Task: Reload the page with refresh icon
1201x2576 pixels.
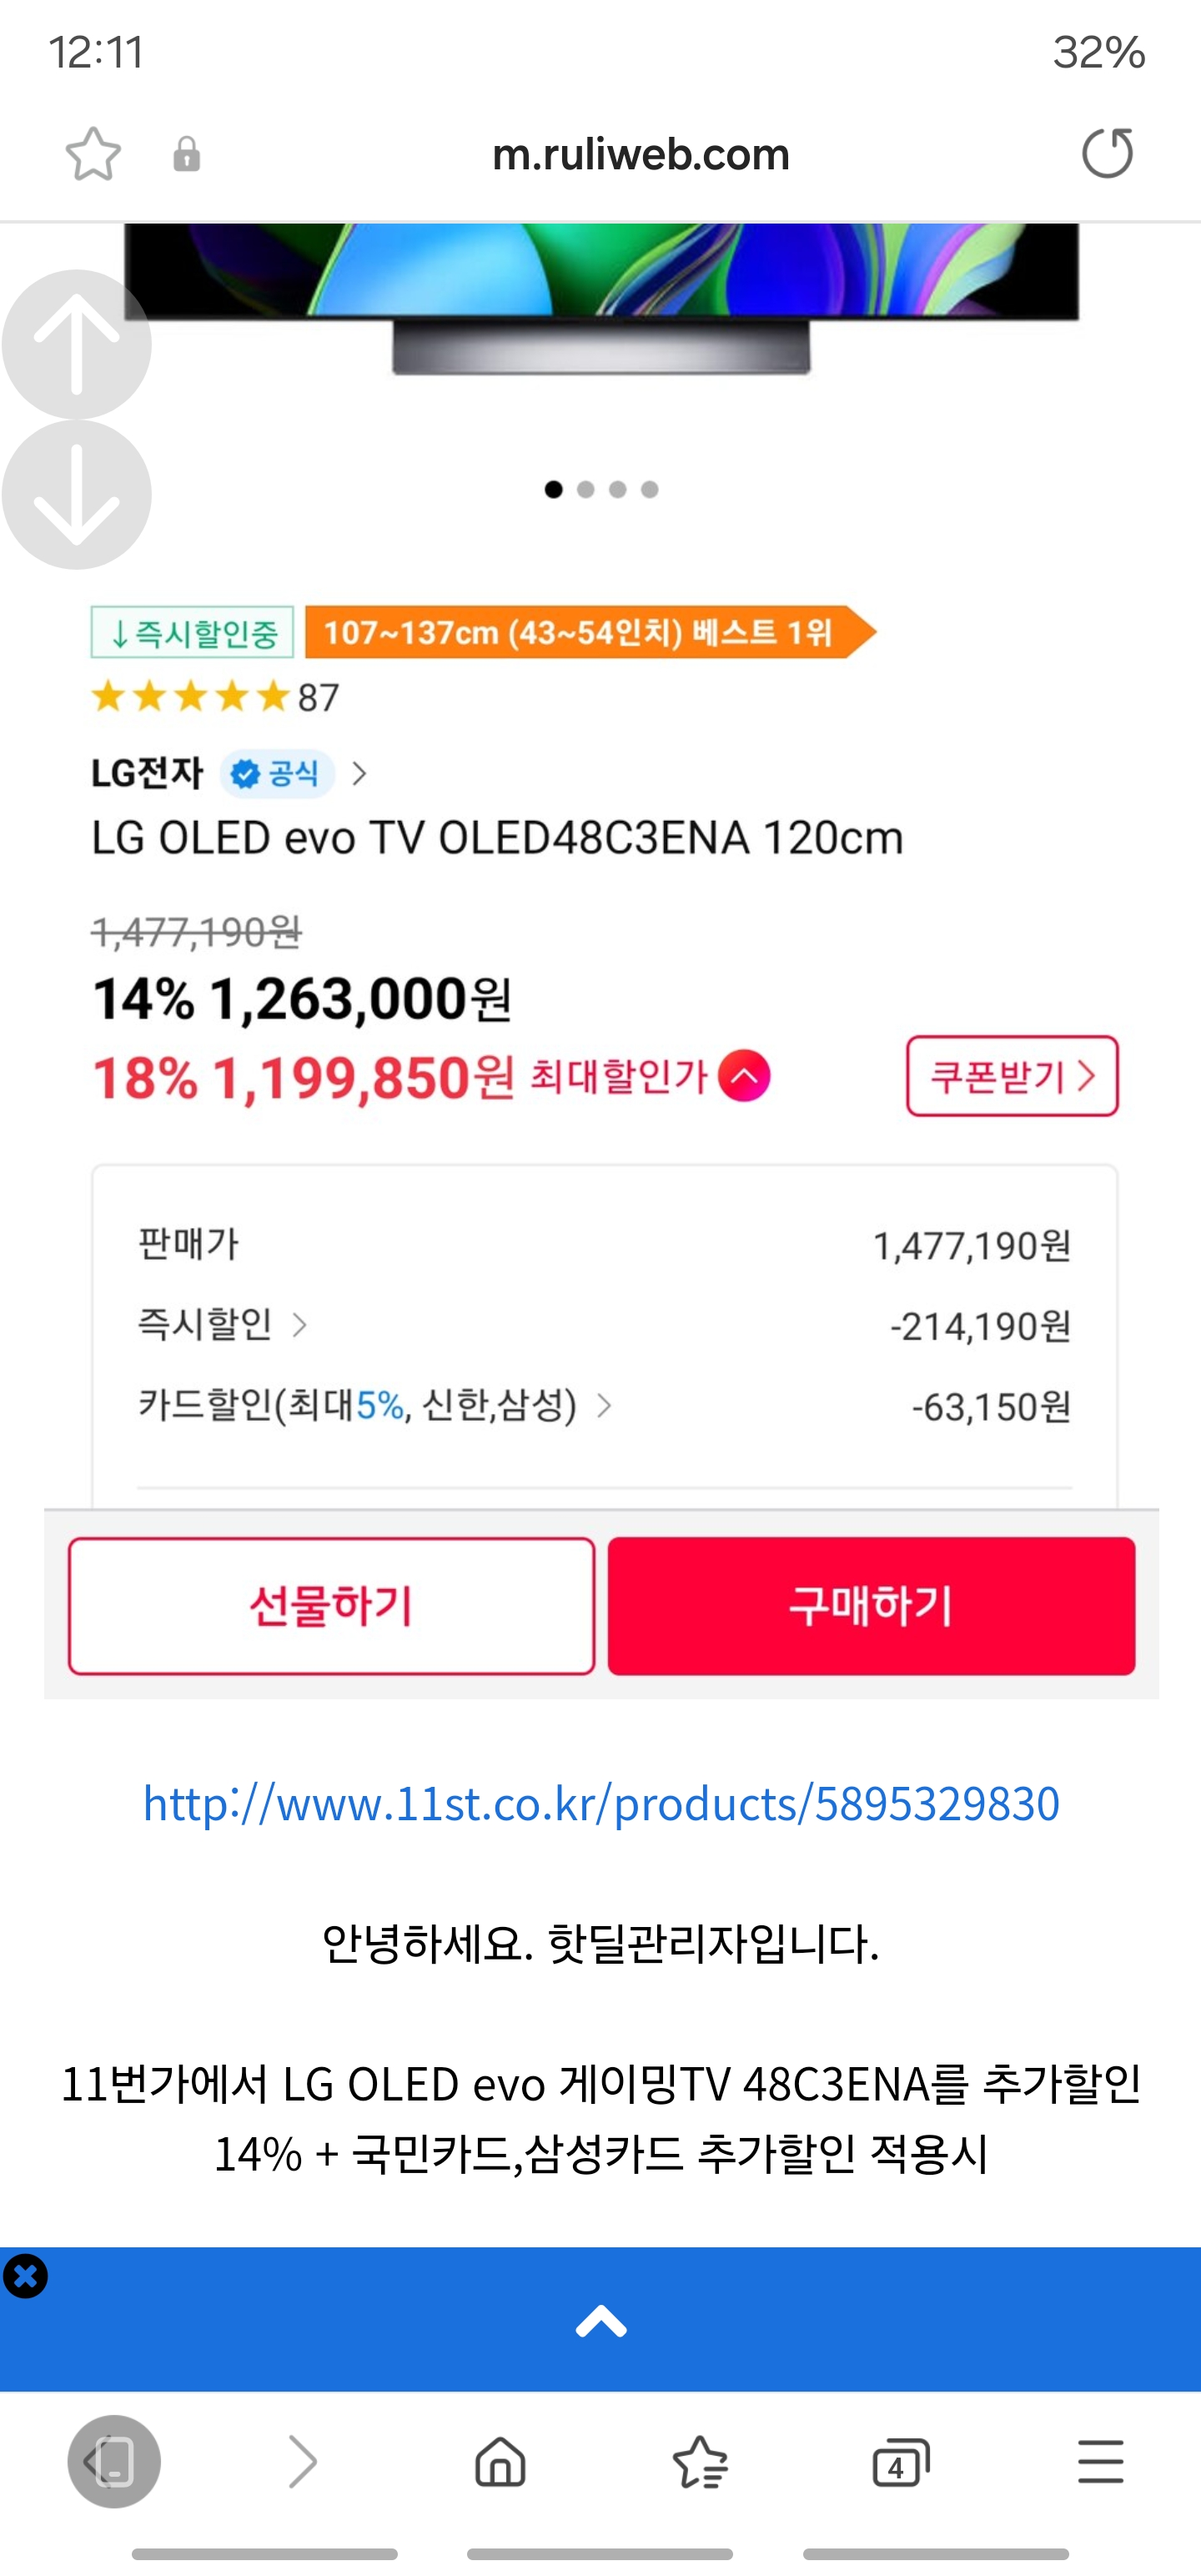Action: [x=1107, y=153]
